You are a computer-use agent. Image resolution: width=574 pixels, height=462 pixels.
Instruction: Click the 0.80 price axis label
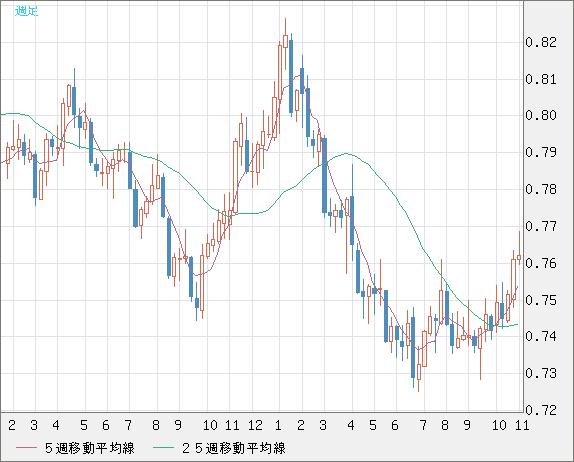coord(541,115)
